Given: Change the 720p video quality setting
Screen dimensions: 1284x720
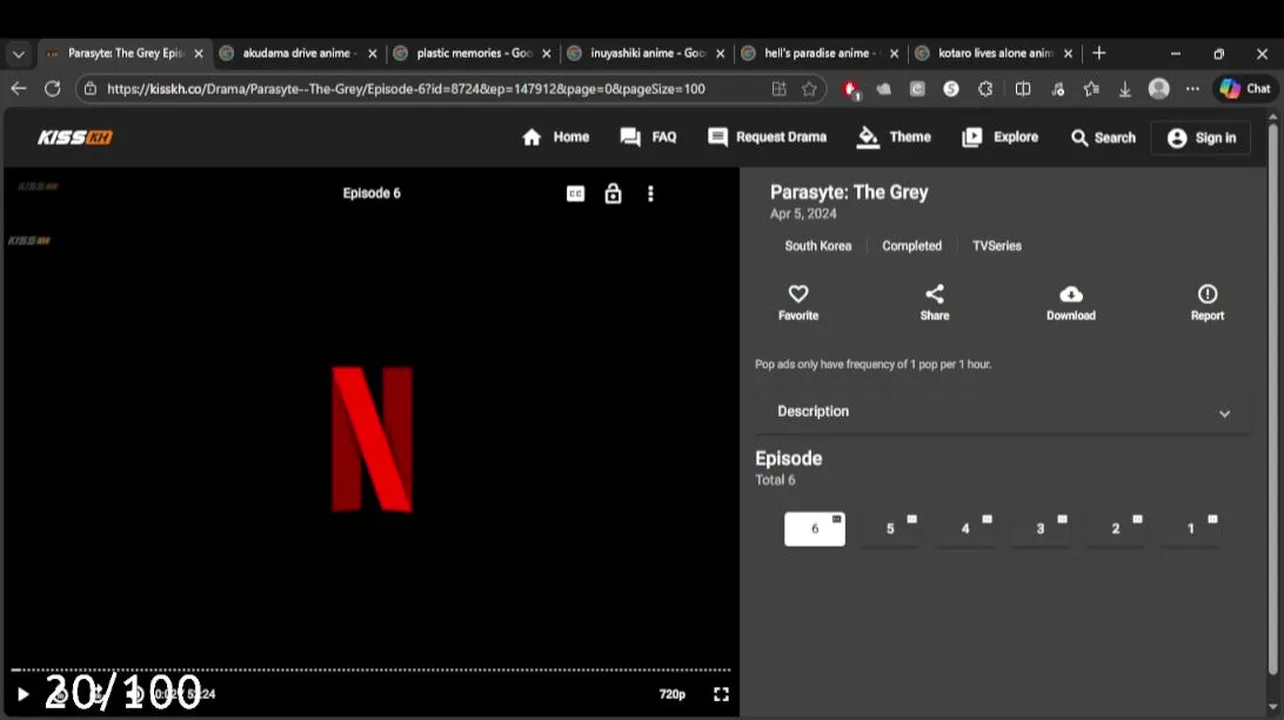Looking at the screenshot, I should coord(672,694).
